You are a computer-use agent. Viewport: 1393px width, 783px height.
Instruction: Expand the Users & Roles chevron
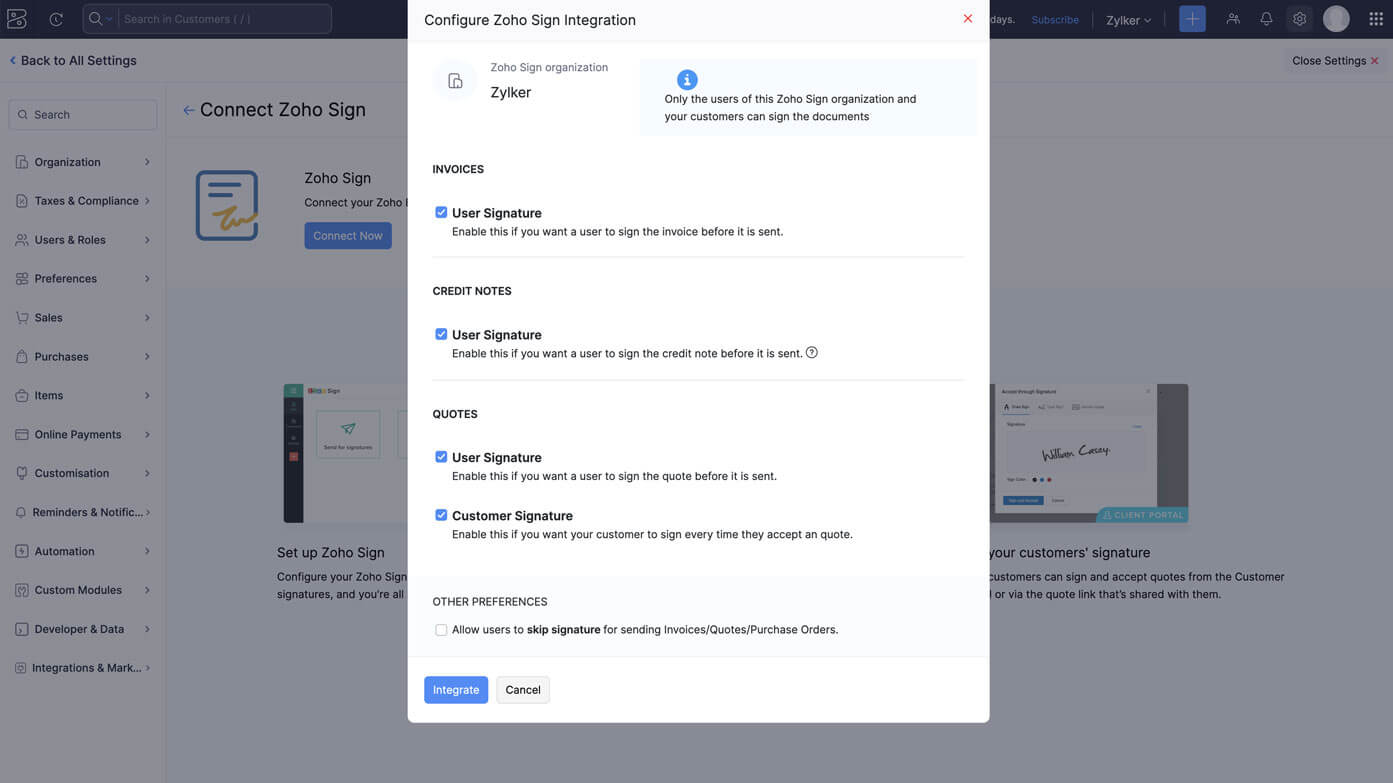[147, 240]
